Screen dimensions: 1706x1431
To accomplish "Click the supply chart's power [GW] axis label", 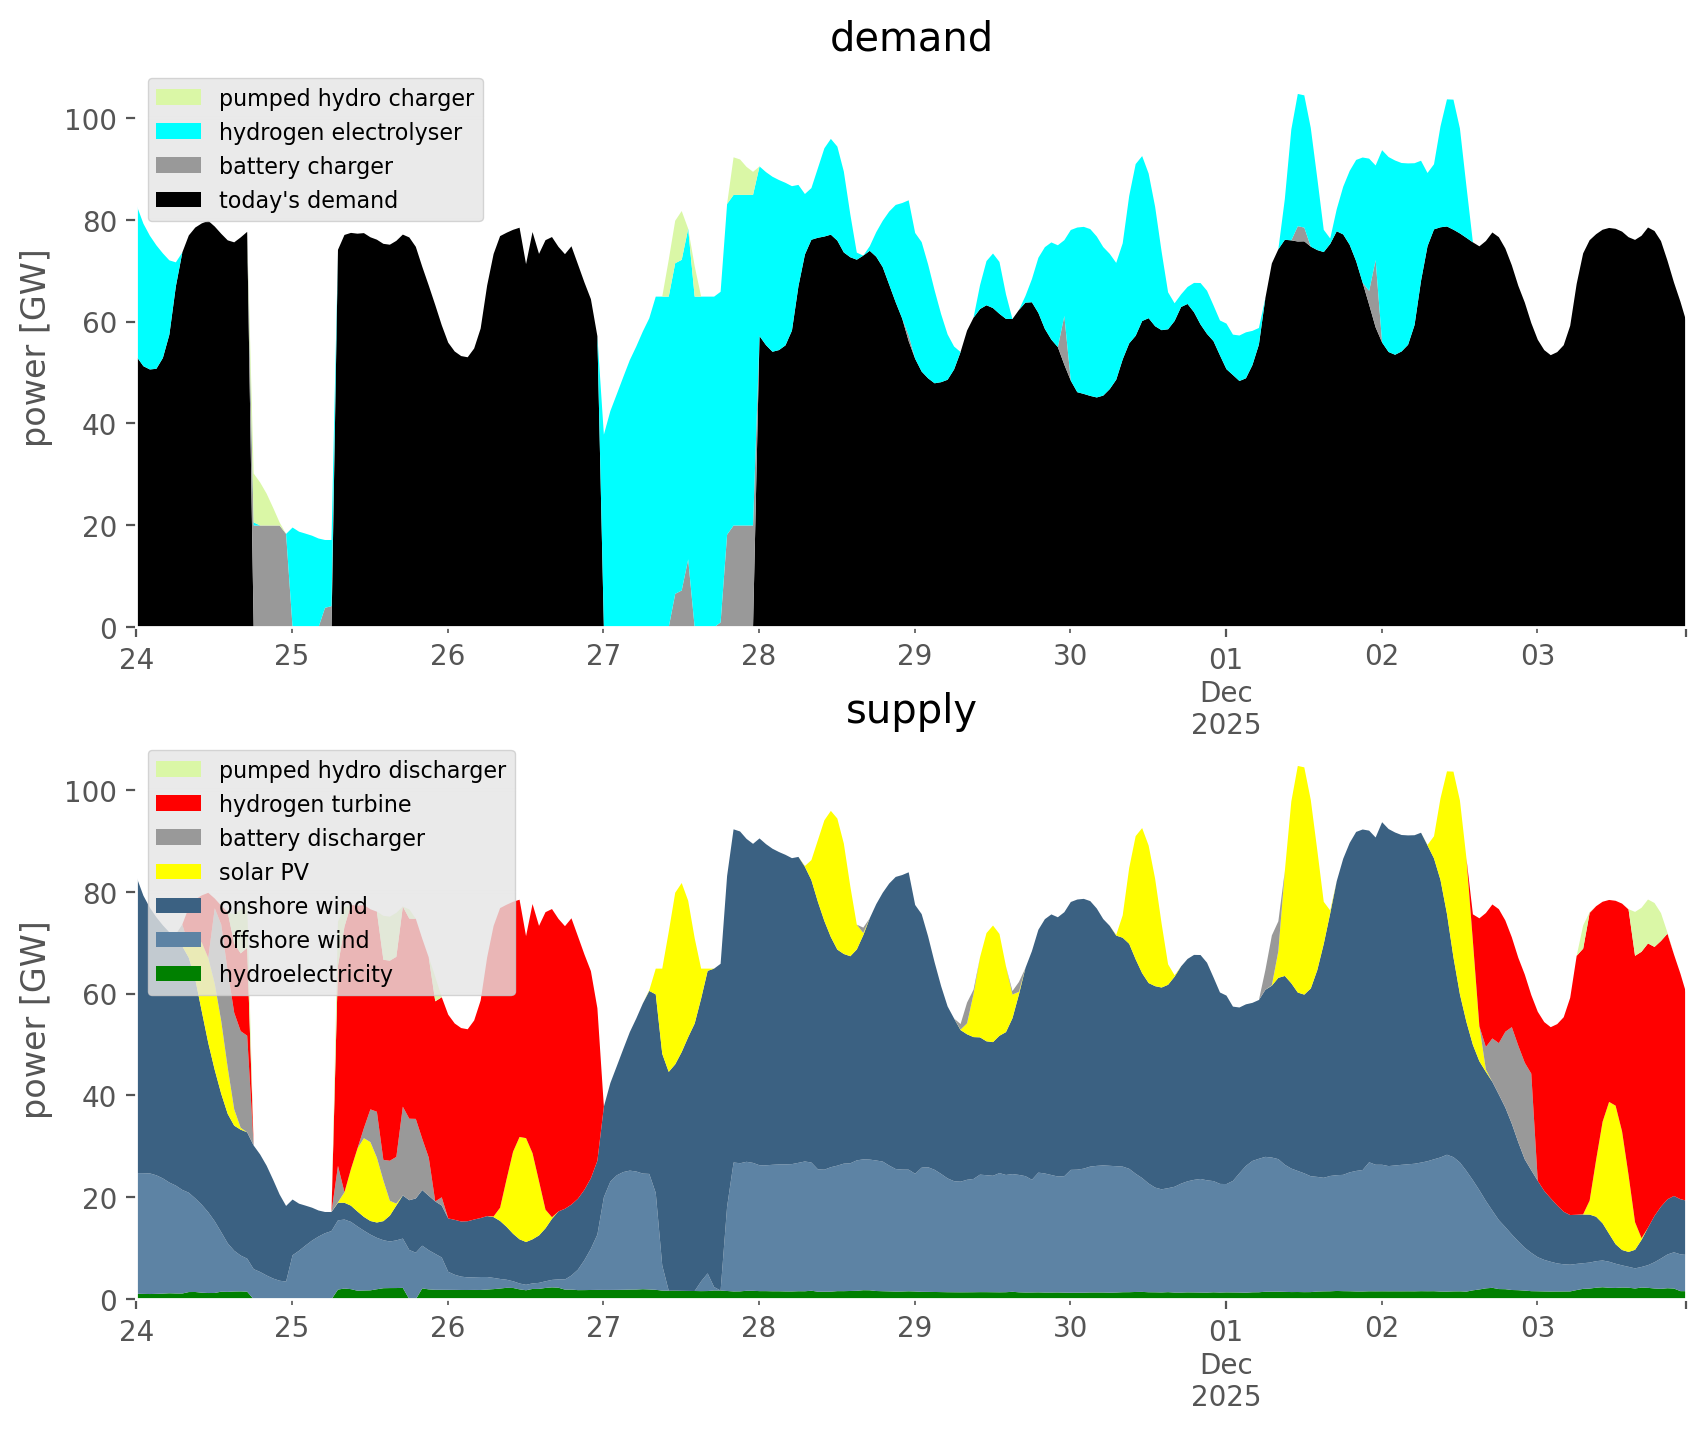I will coord(35,1020).
